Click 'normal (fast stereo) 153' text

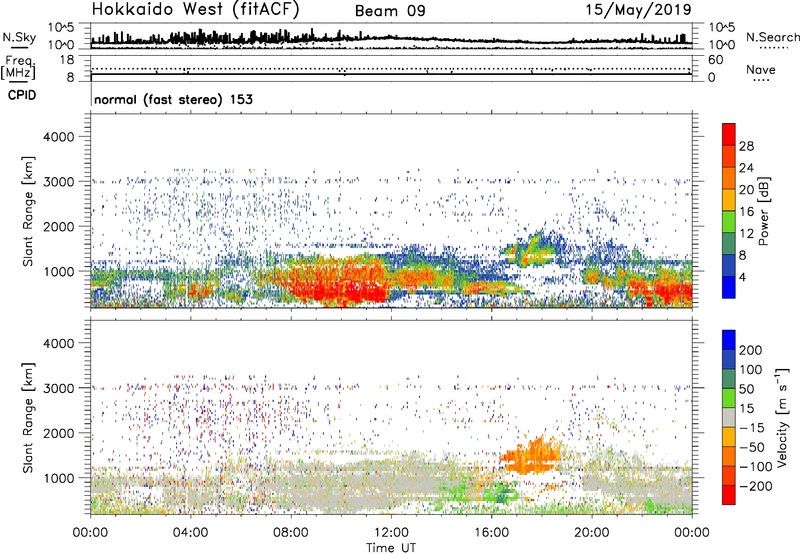pos(173,99)
